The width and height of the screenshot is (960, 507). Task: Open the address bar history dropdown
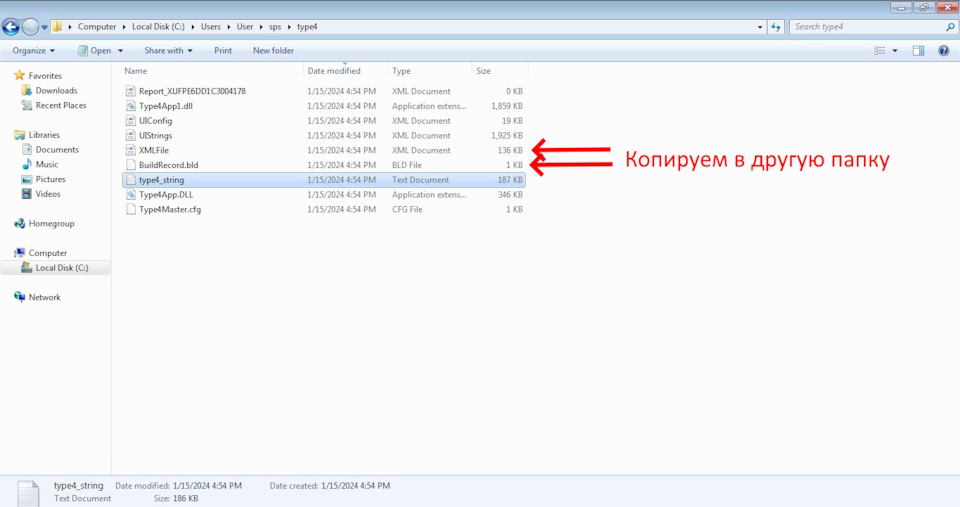[x=760, y=27]
